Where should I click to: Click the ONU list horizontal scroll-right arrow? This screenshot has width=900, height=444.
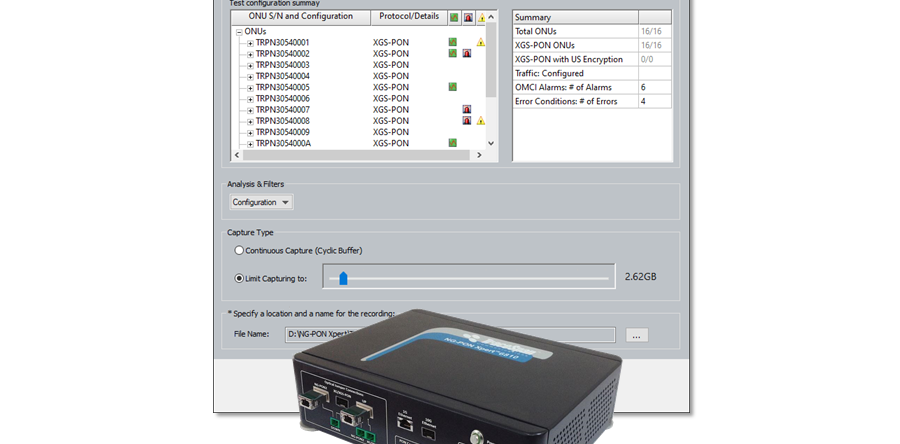click(479, 155)
